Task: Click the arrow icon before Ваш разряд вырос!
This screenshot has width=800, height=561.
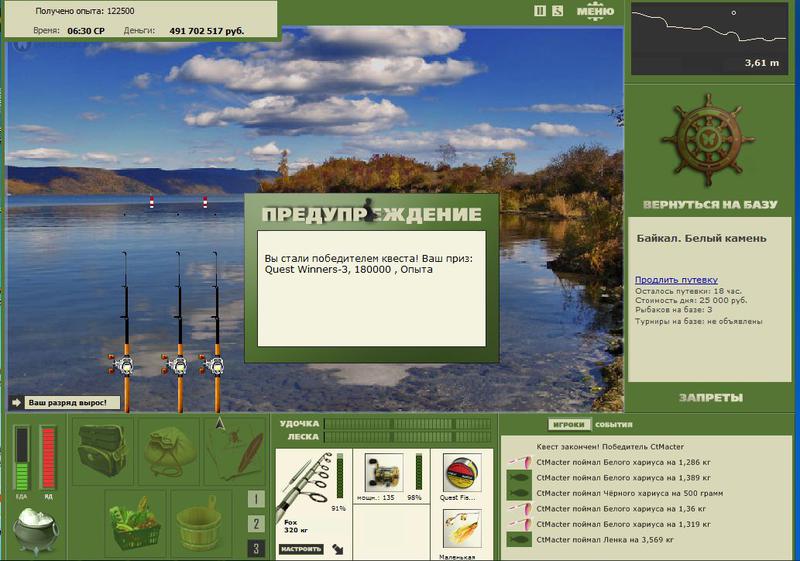Action: [x=16, y=403]
